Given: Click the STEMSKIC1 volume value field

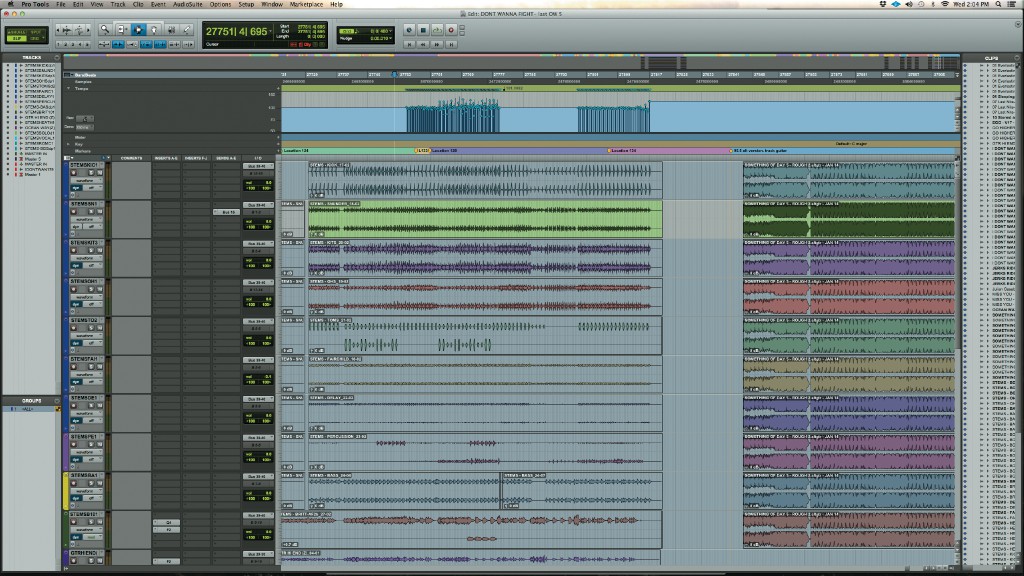Looking at the screenshot, I should (258, 184).
